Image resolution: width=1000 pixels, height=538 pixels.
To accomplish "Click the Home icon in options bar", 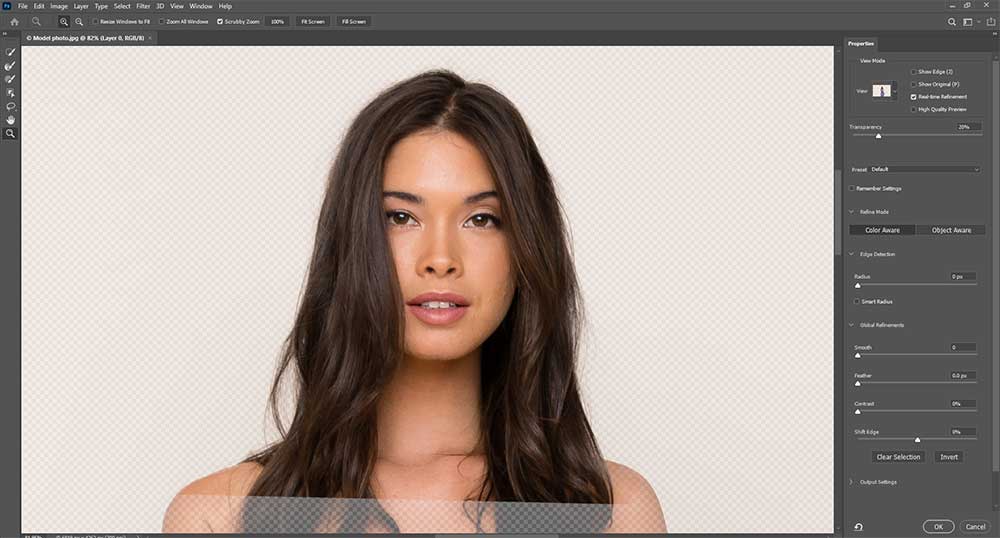I will tap(15, 22).
